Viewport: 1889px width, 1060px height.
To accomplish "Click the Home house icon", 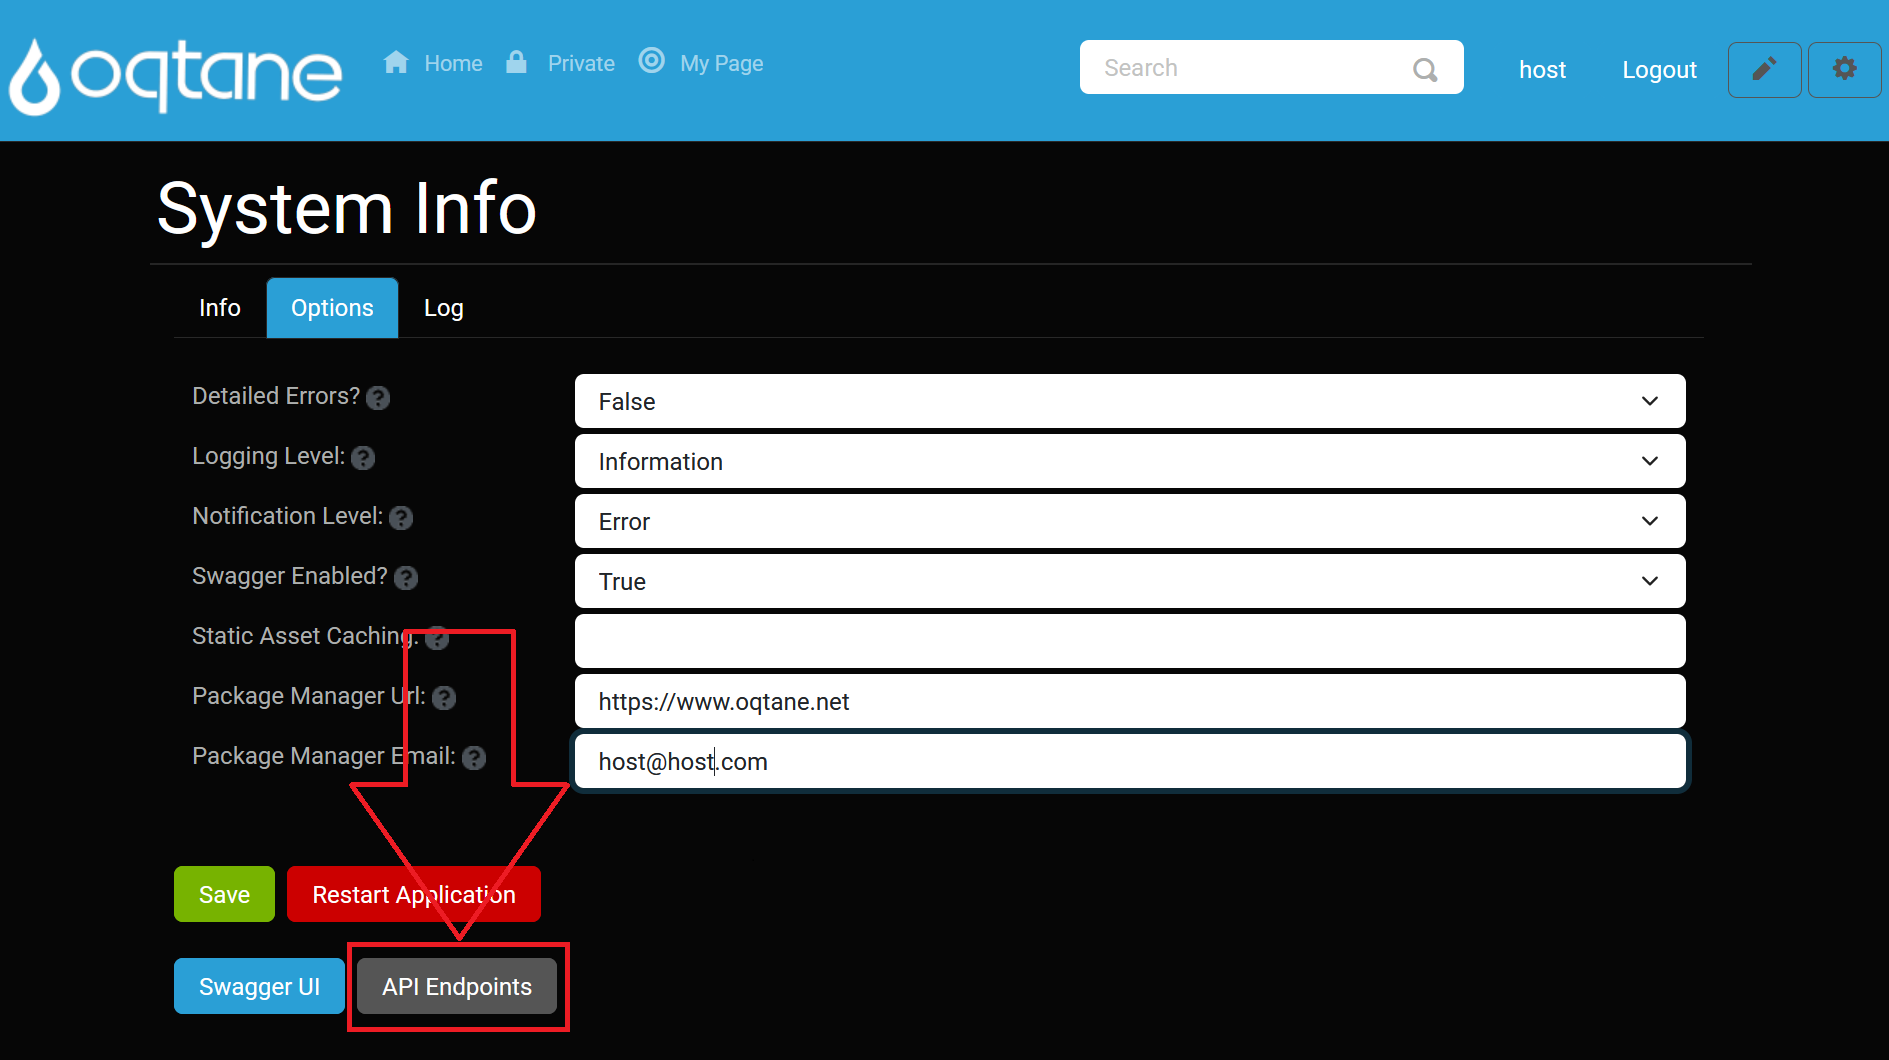I will 396,62.
